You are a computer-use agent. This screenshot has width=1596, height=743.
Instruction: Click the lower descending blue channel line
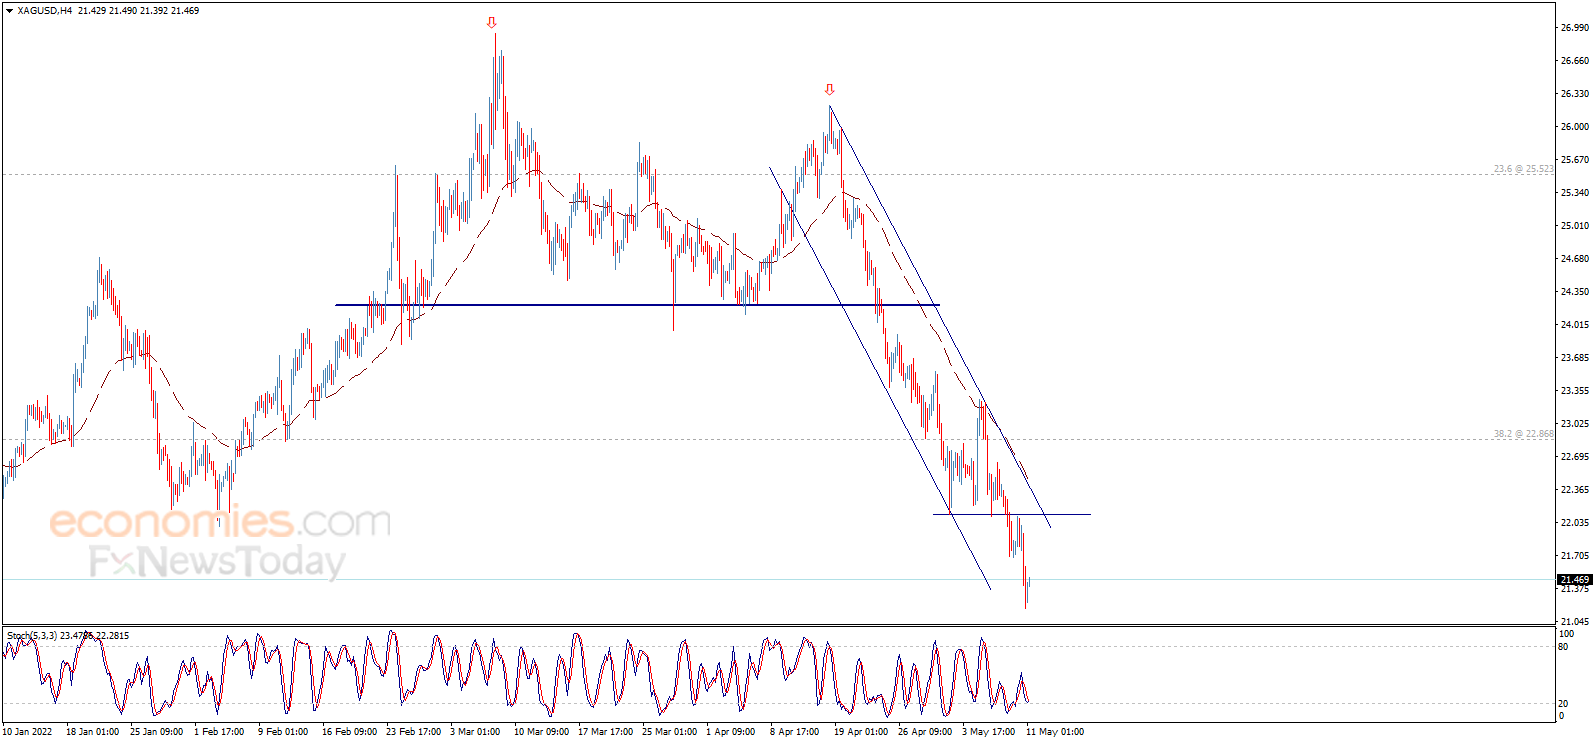click(880, 378)
